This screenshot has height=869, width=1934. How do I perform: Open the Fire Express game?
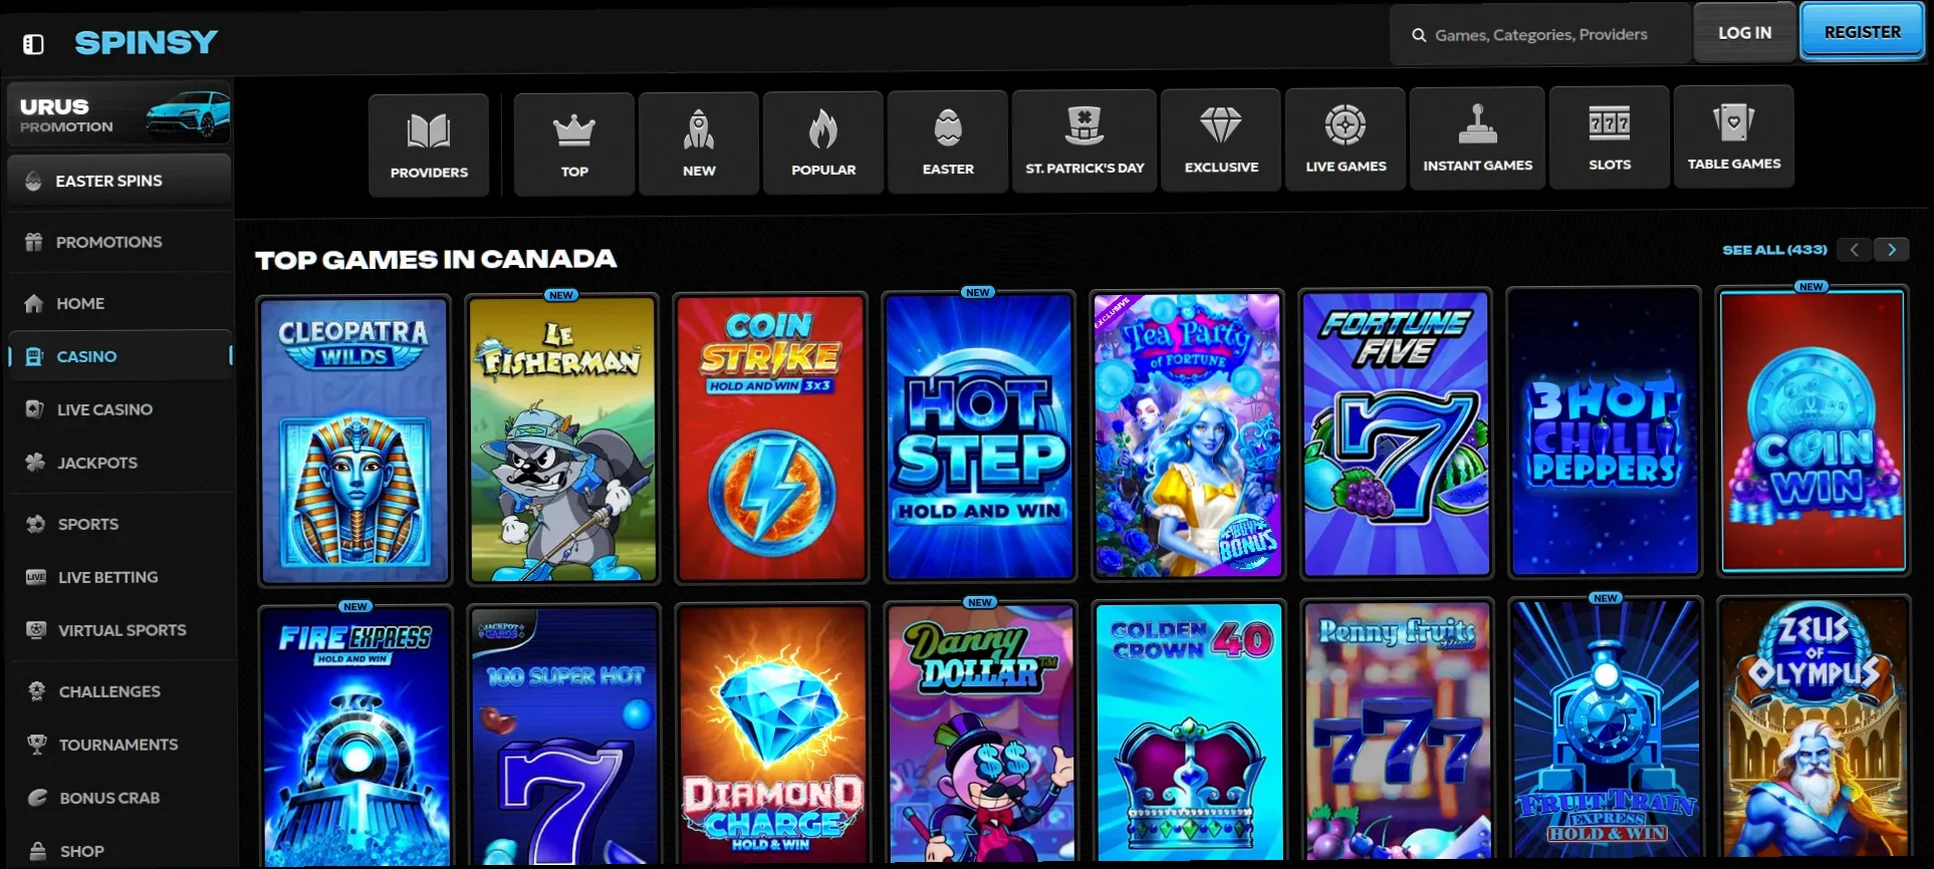[x=355, y=736]
